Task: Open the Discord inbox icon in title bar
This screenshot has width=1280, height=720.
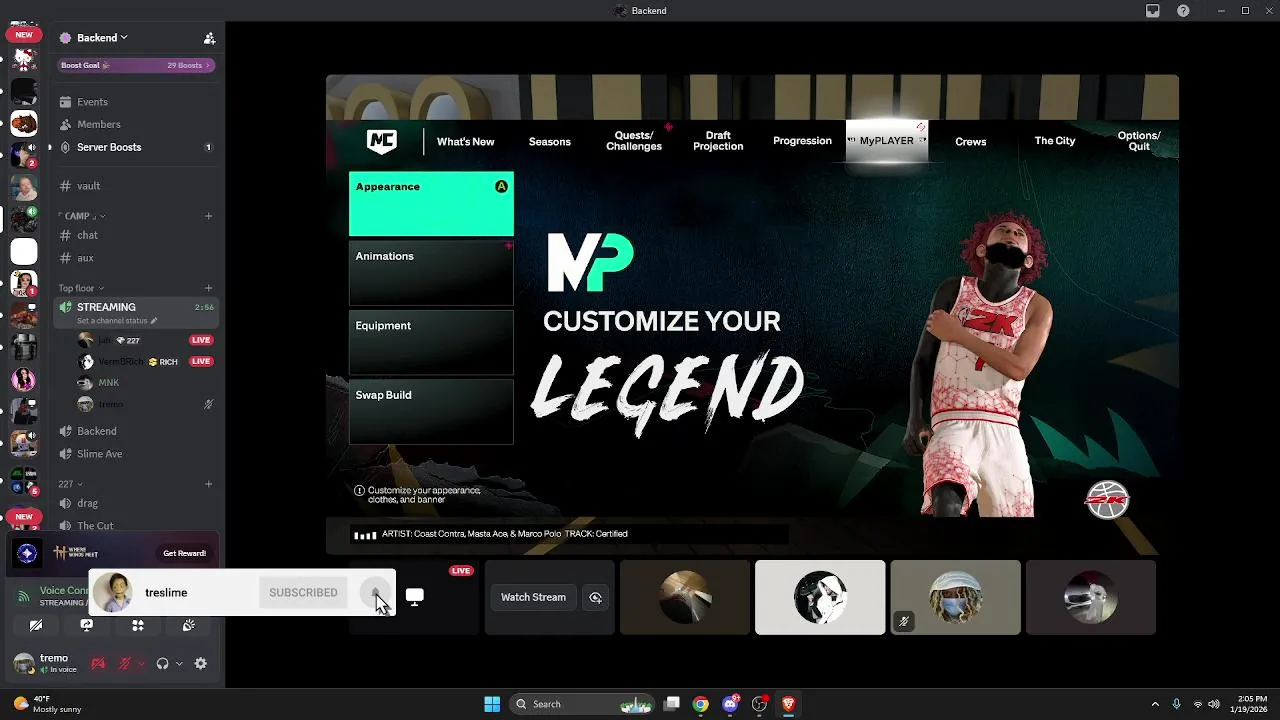Action: (x=1153, y=11)
